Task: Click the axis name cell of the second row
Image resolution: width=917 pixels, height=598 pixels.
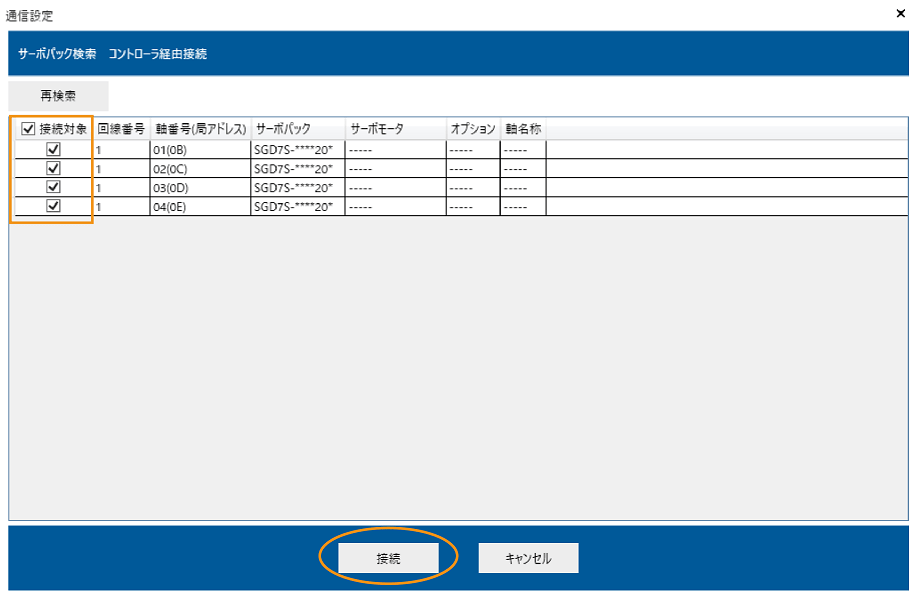Action: tap(522, 169)
